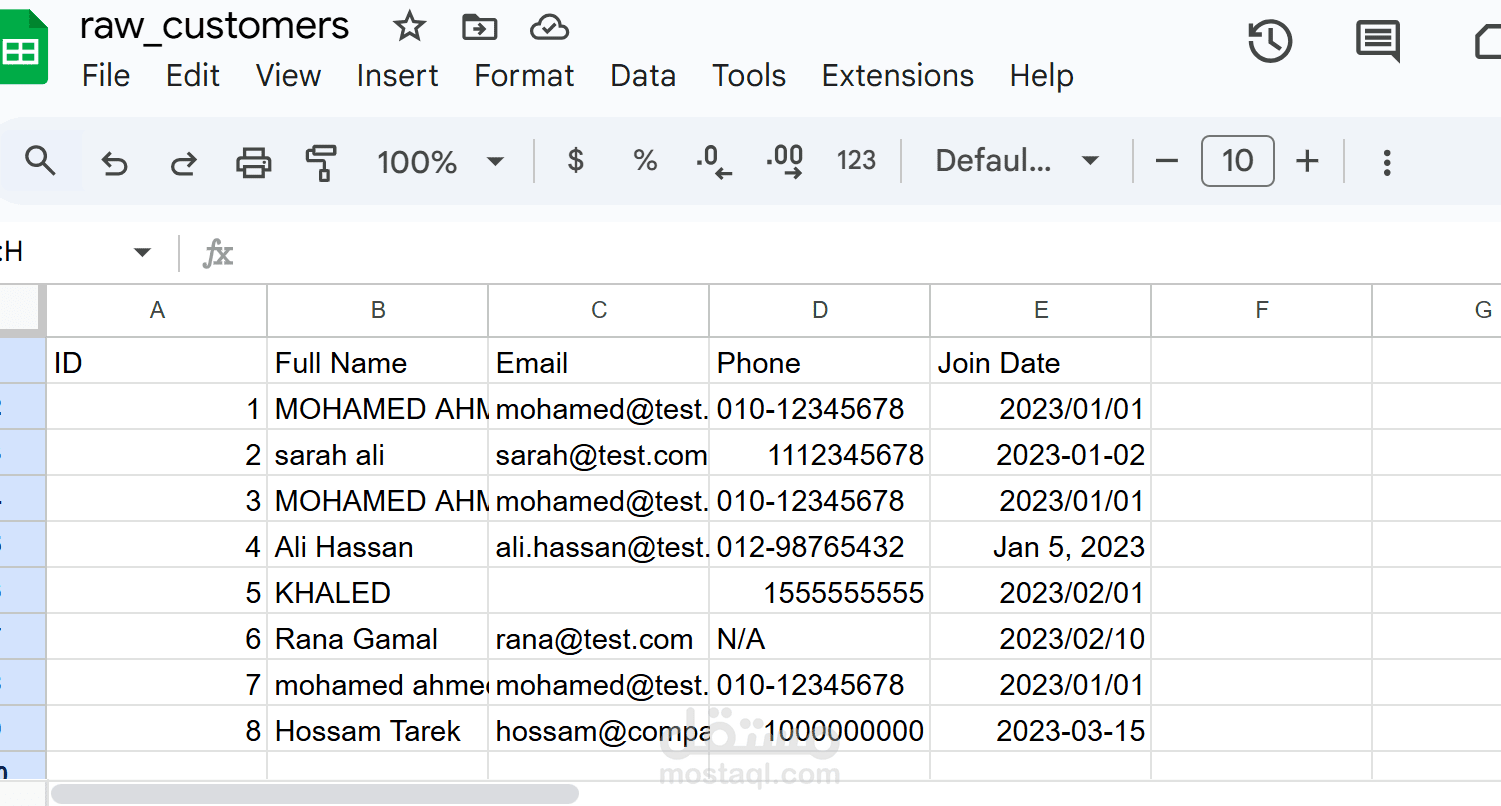Print the spreadsheet
1501x806 pixels.
253,162
